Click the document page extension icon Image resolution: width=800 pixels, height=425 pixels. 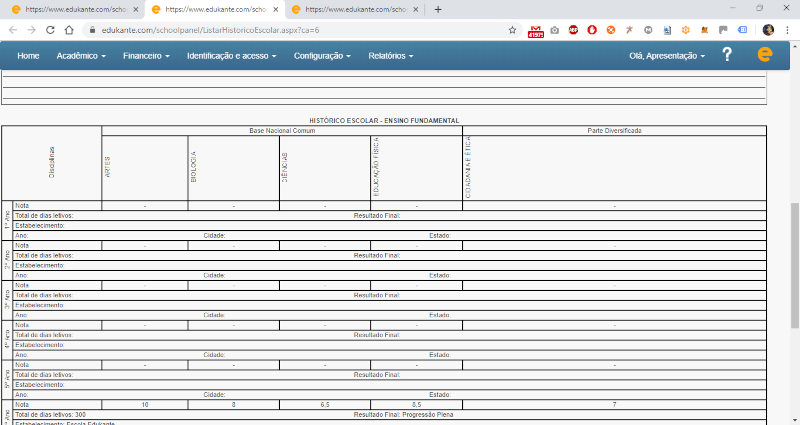[x=667, y=30]
